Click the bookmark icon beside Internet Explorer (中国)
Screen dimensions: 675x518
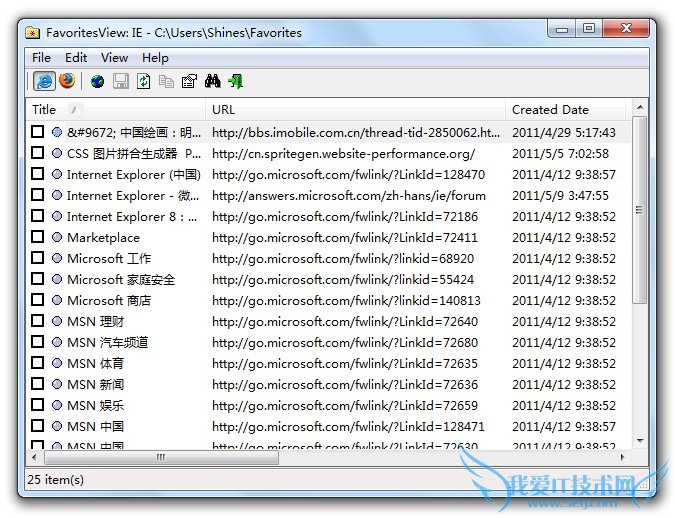coord(57,174)
